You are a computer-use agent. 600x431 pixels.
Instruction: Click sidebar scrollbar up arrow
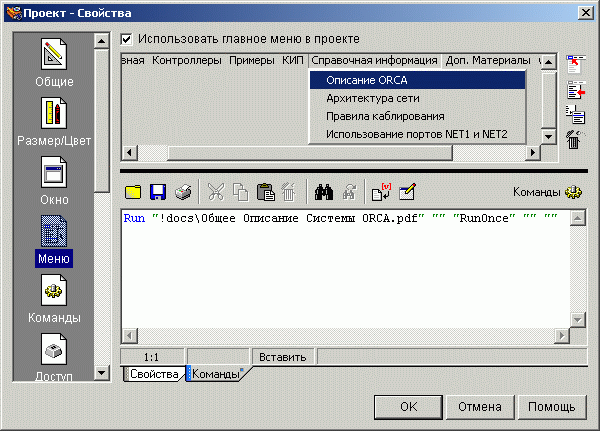pyautogui.click(x=101, y=41)
